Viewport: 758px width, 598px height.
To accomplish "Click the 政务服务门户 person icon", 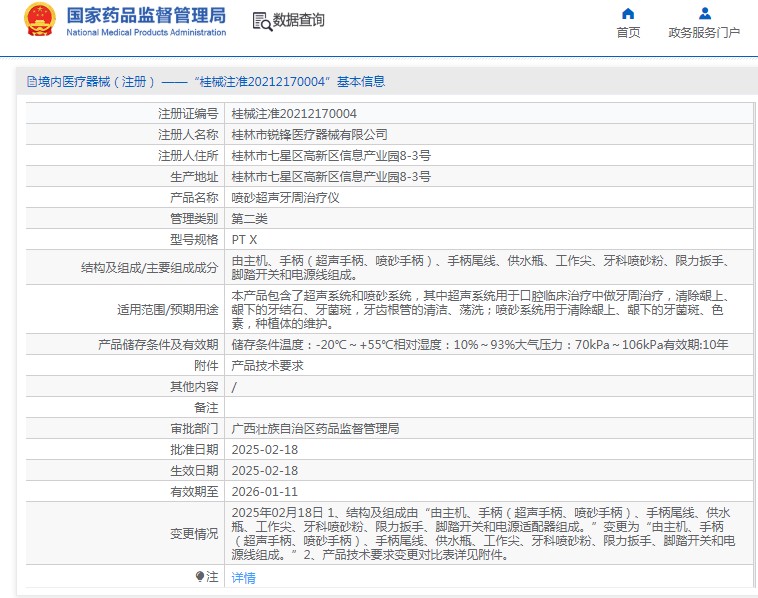I will 704,14.
